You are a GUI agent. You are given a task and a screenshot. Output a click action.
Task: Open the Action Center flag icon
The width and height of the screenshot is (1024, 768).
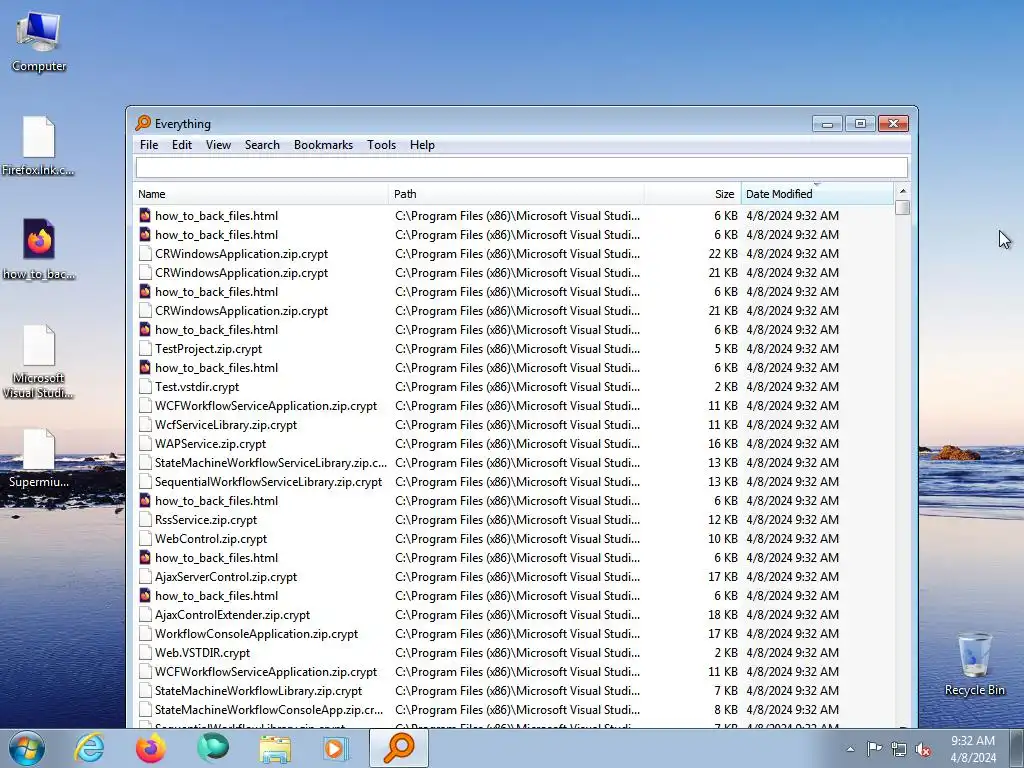(x=874, y=749)
